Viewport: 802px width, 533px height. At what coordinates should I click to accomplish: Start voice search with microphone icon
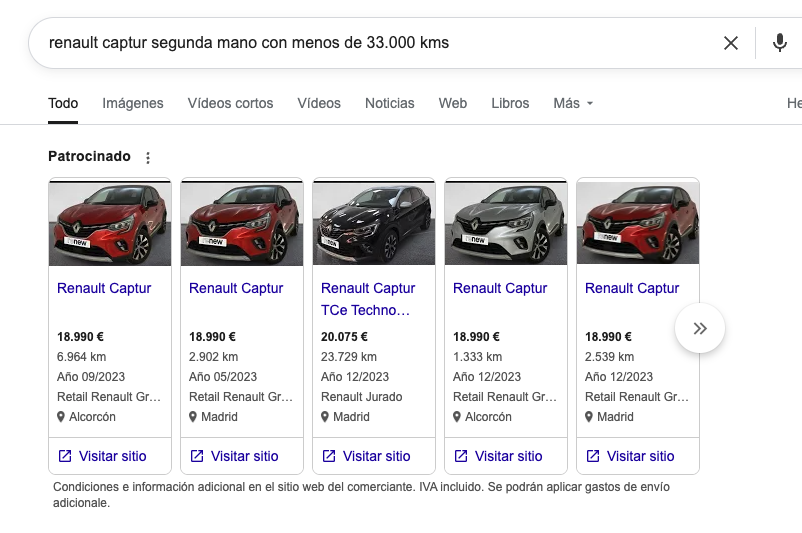[780, 43]
